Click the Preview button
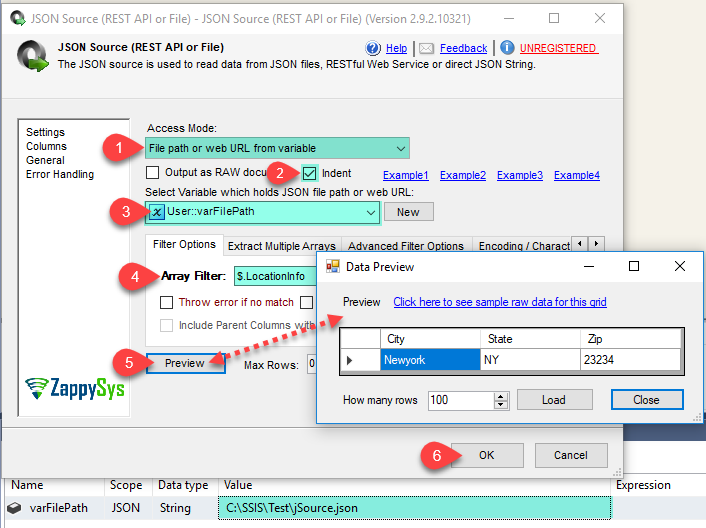The image size is (706, 528). [185, 363]
